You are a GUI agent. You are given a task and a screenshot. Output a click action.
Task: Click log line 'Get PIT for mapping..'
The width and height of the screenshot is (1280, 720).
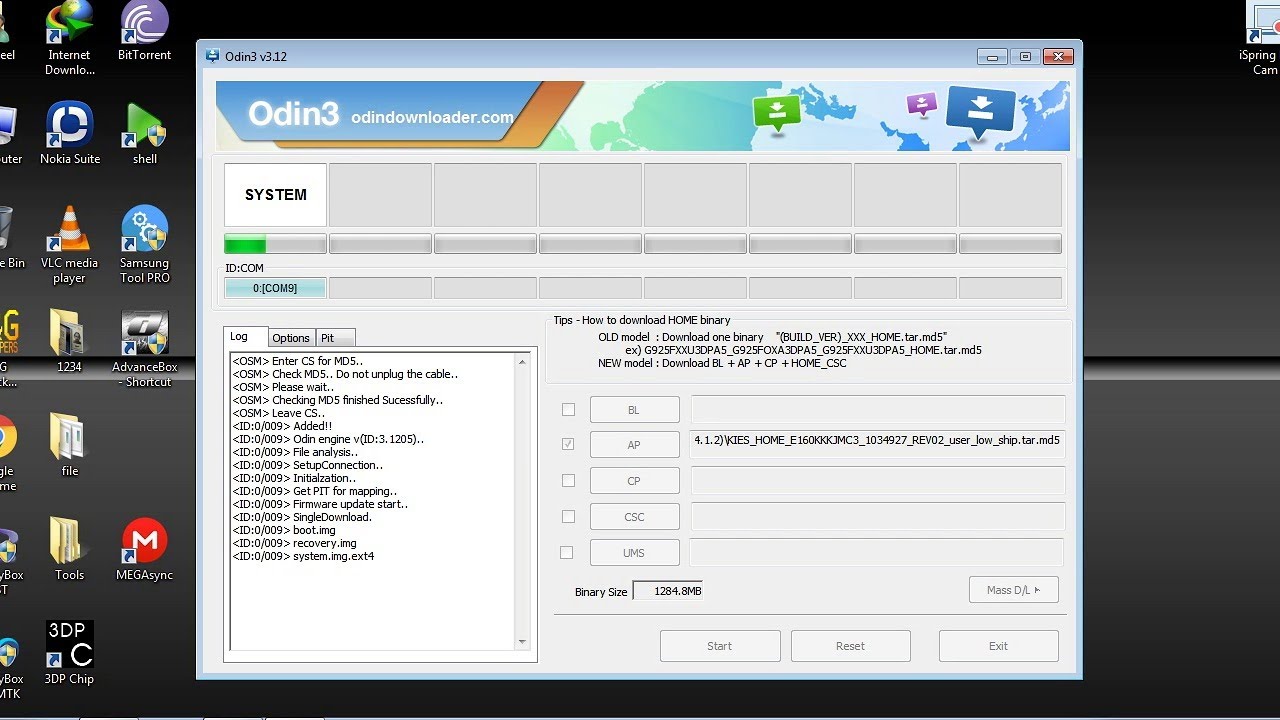pyautogui.click(x=315, y=491)
